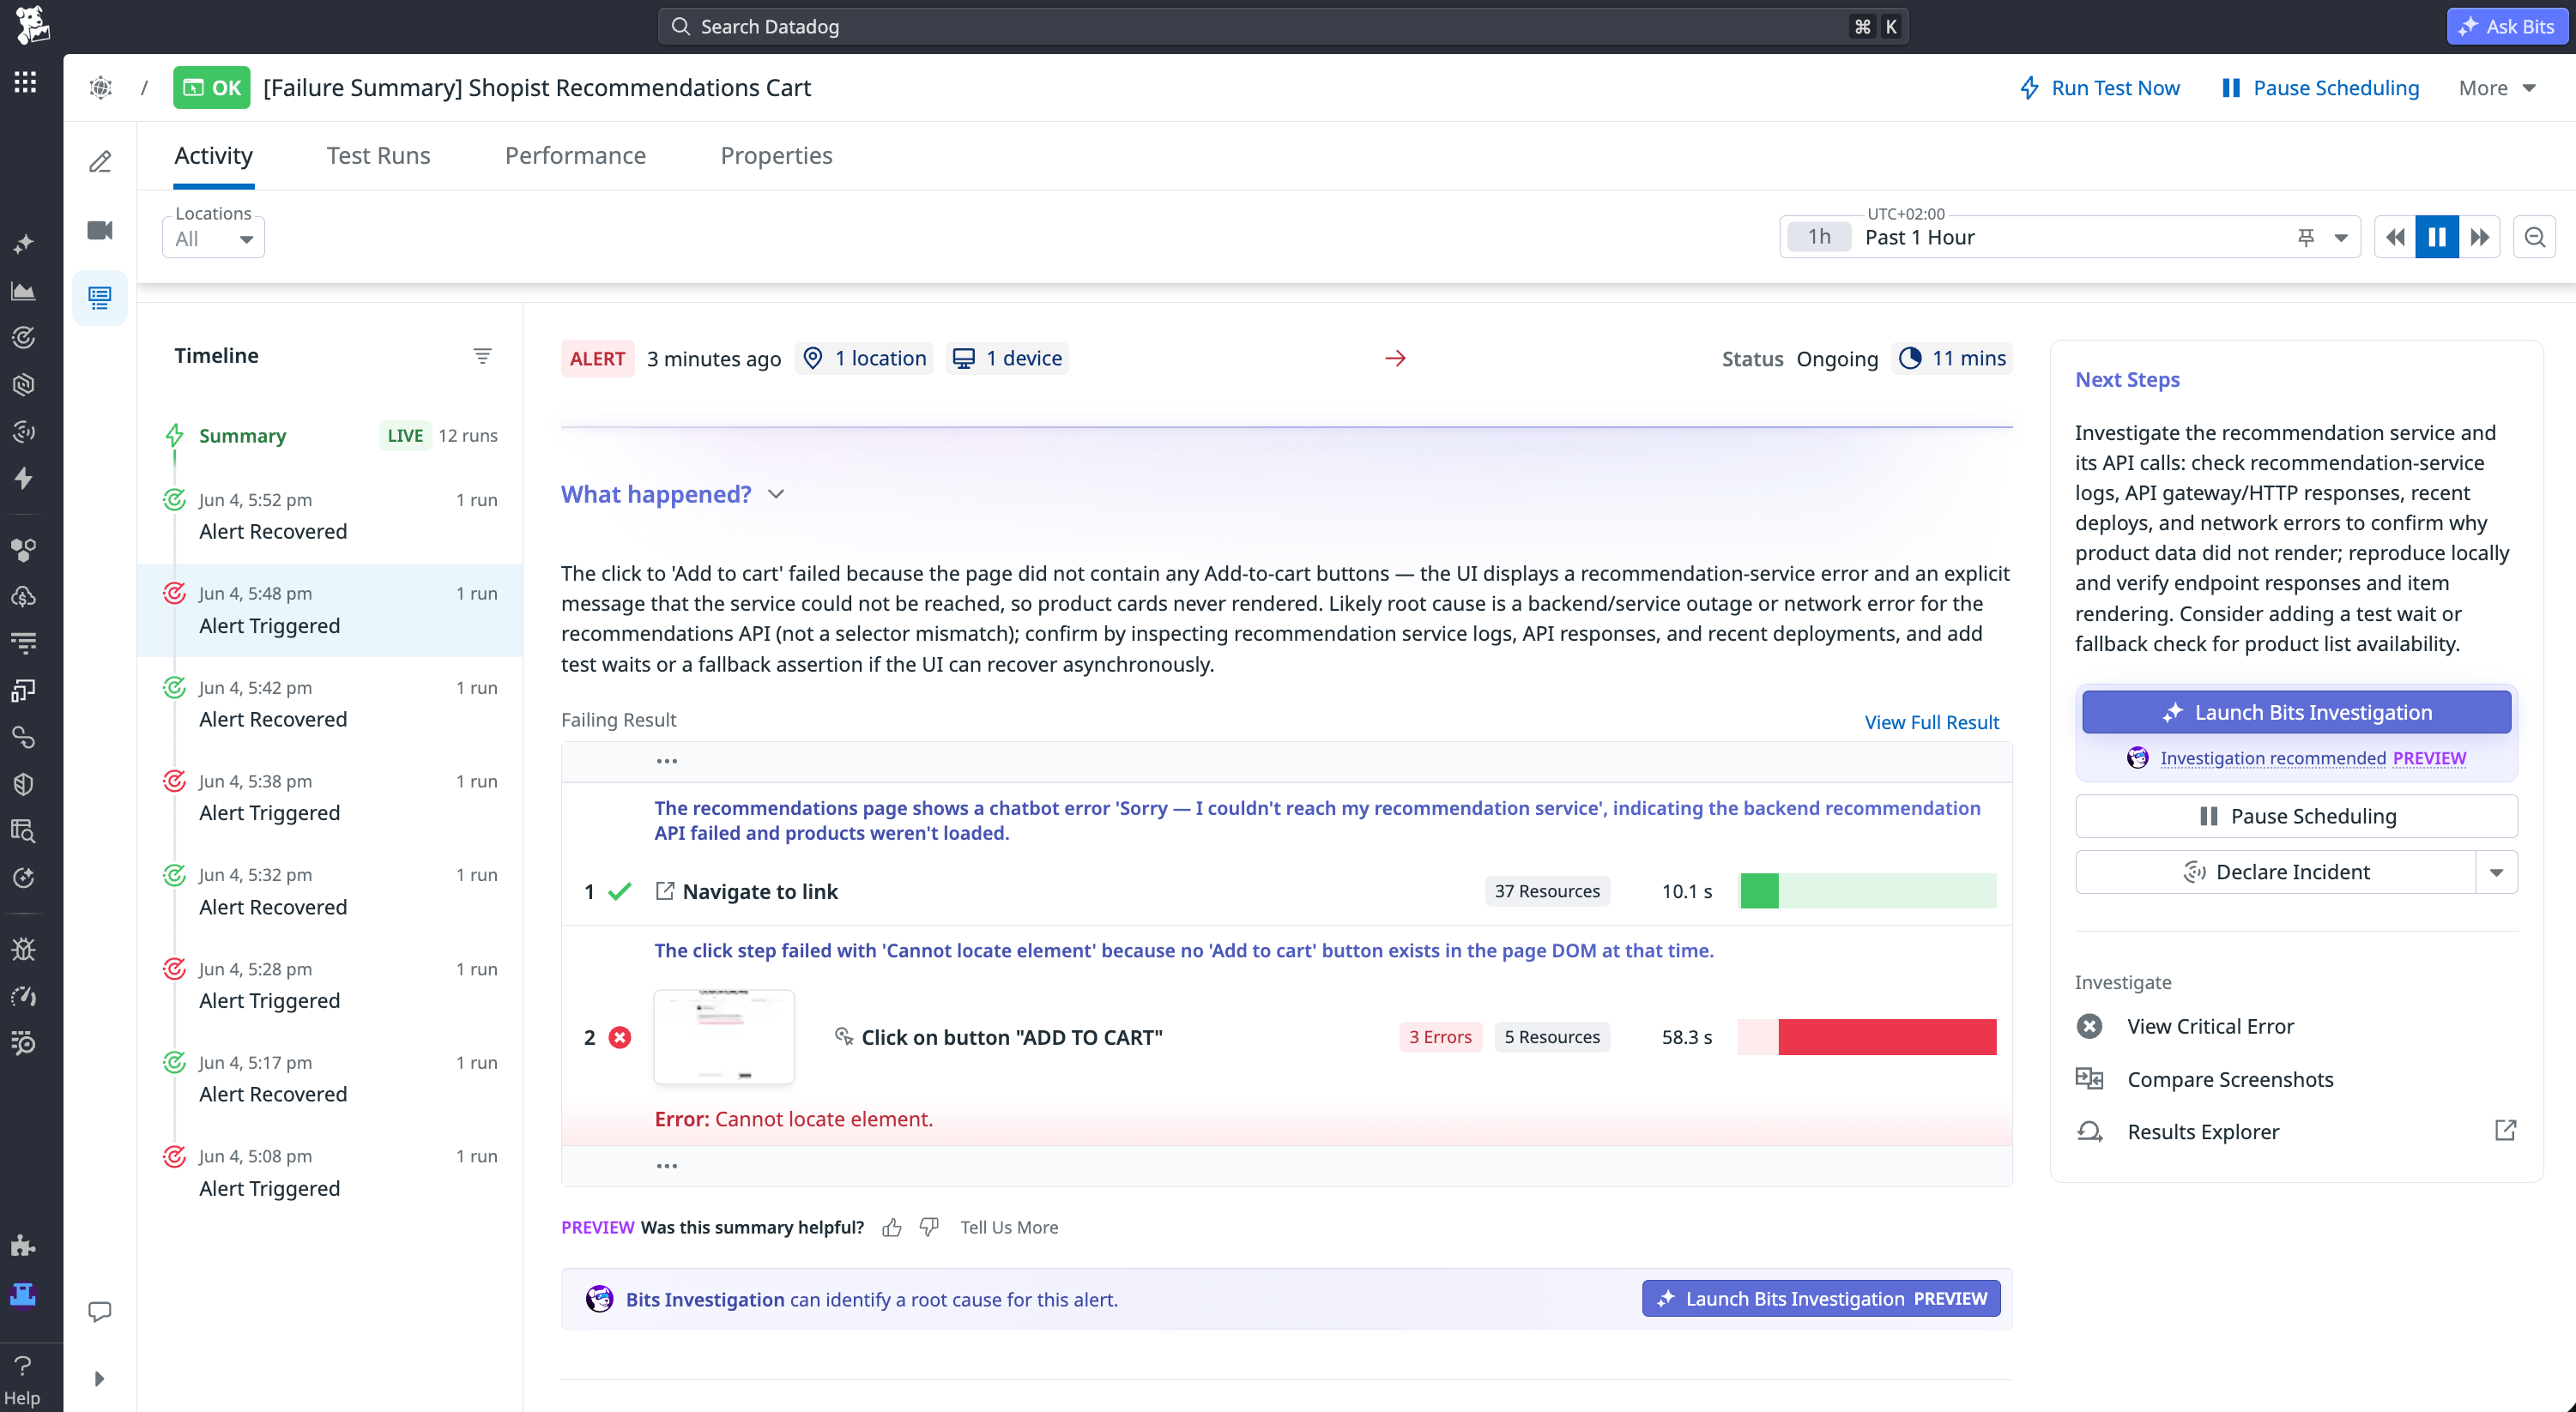Click the red arrow next alert icon
2576x1412 pixels.
(x=1396, y=358)
